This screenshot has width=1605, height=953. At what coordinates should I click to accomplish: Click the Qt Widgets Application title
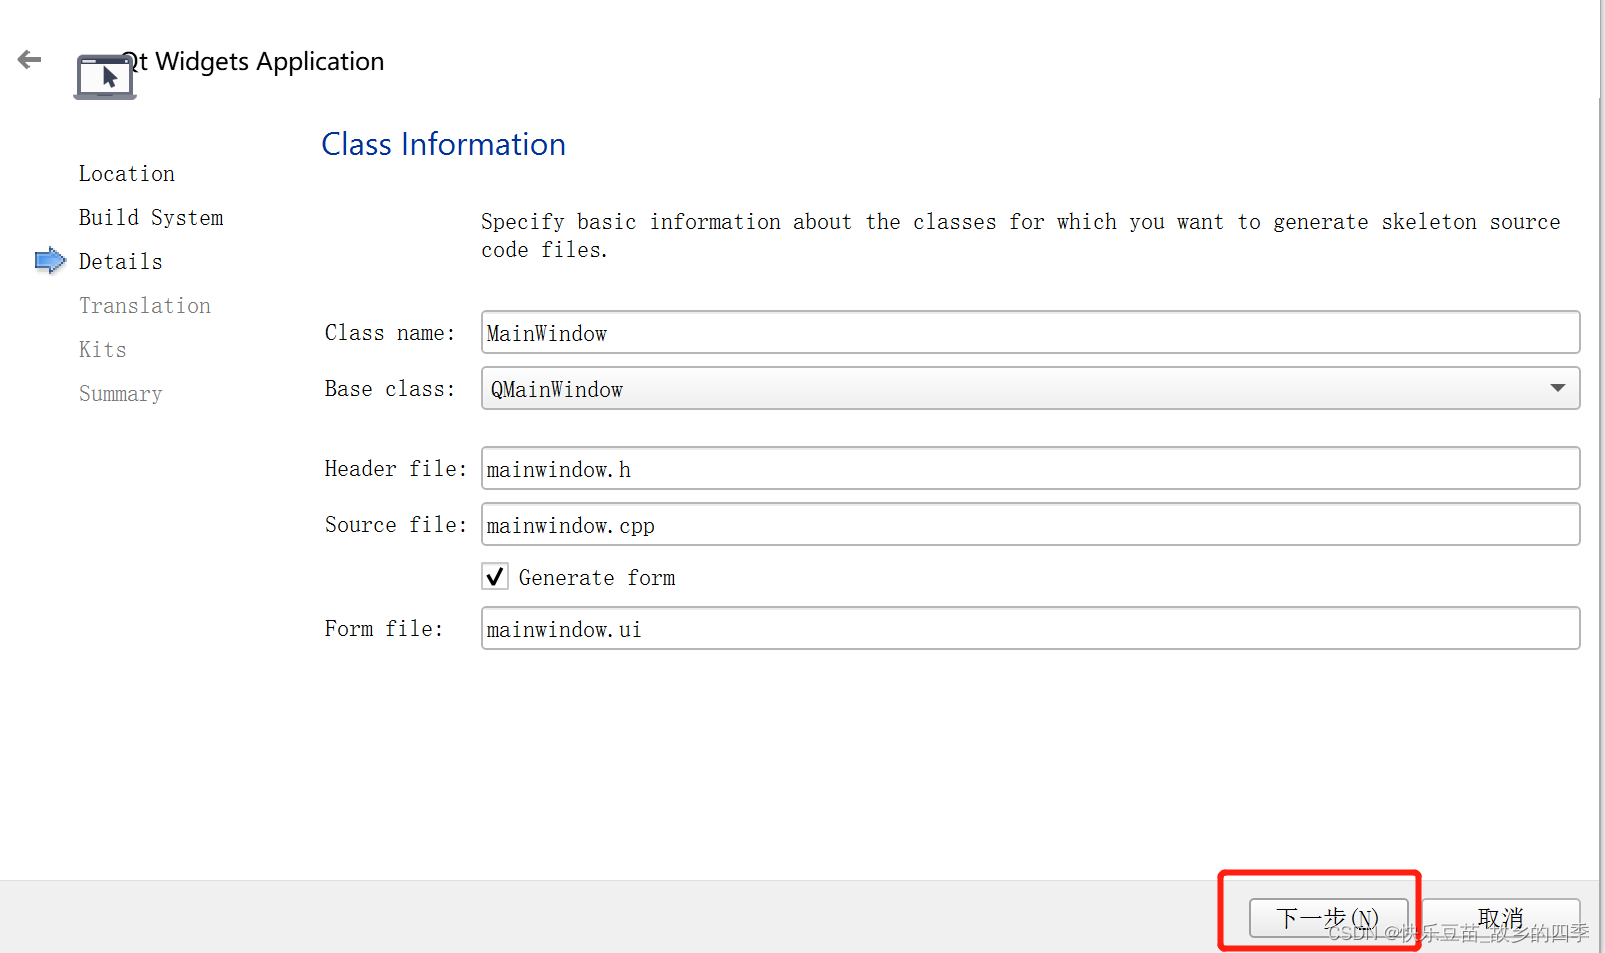[254, 62]
